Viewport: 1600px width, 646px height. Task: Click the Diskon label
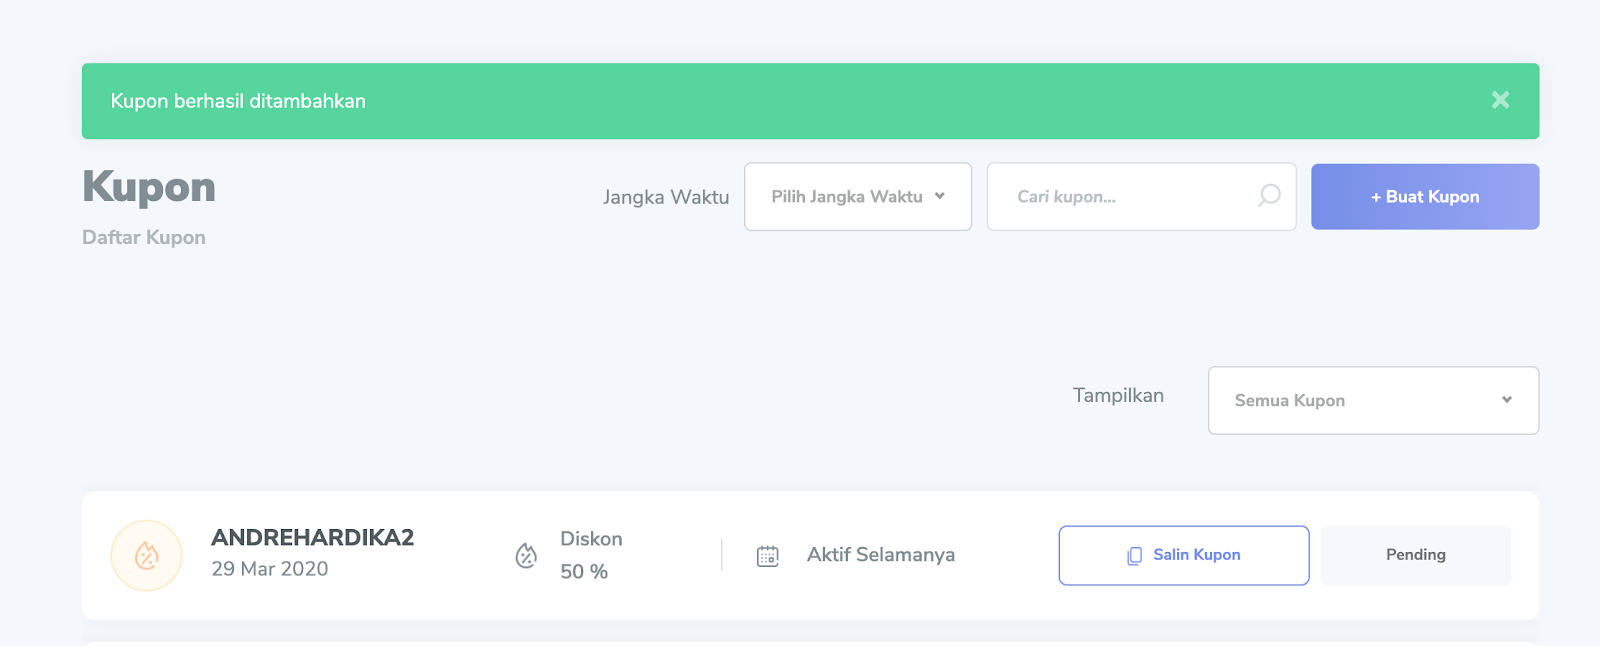tap(591, 539)
